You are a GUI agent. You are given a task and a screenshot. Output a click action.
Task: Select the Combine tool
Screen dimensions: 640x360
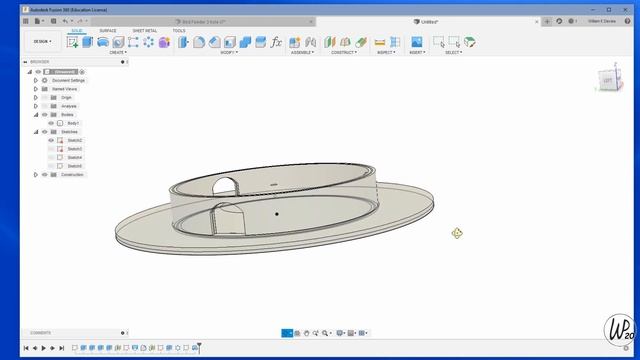pos(245,42)
